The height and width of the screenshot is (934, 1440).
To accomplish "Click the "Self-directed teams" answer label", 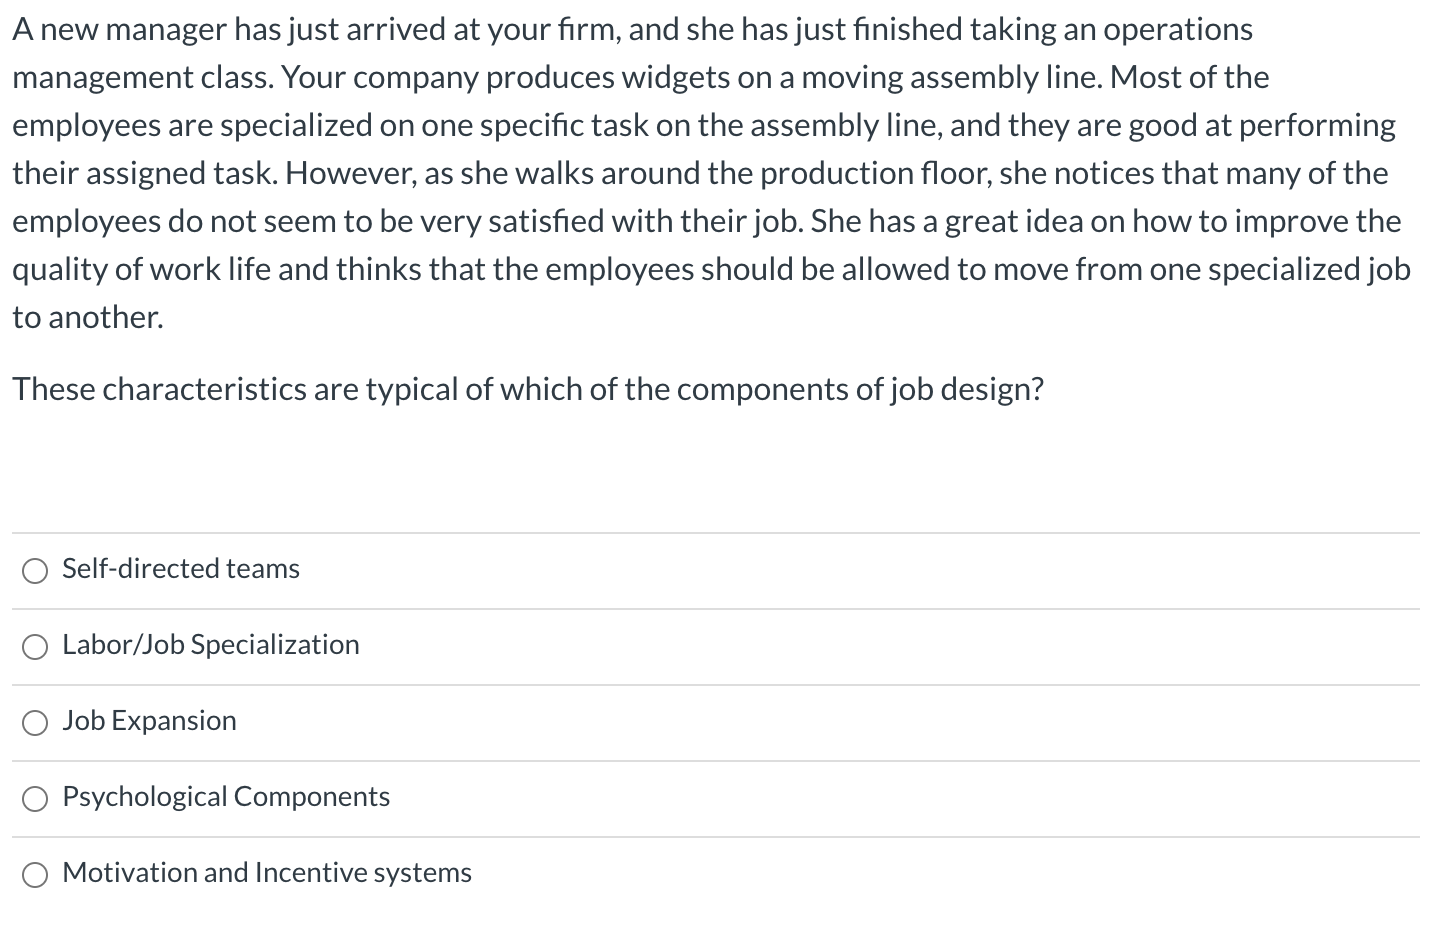I will point(181,569).
